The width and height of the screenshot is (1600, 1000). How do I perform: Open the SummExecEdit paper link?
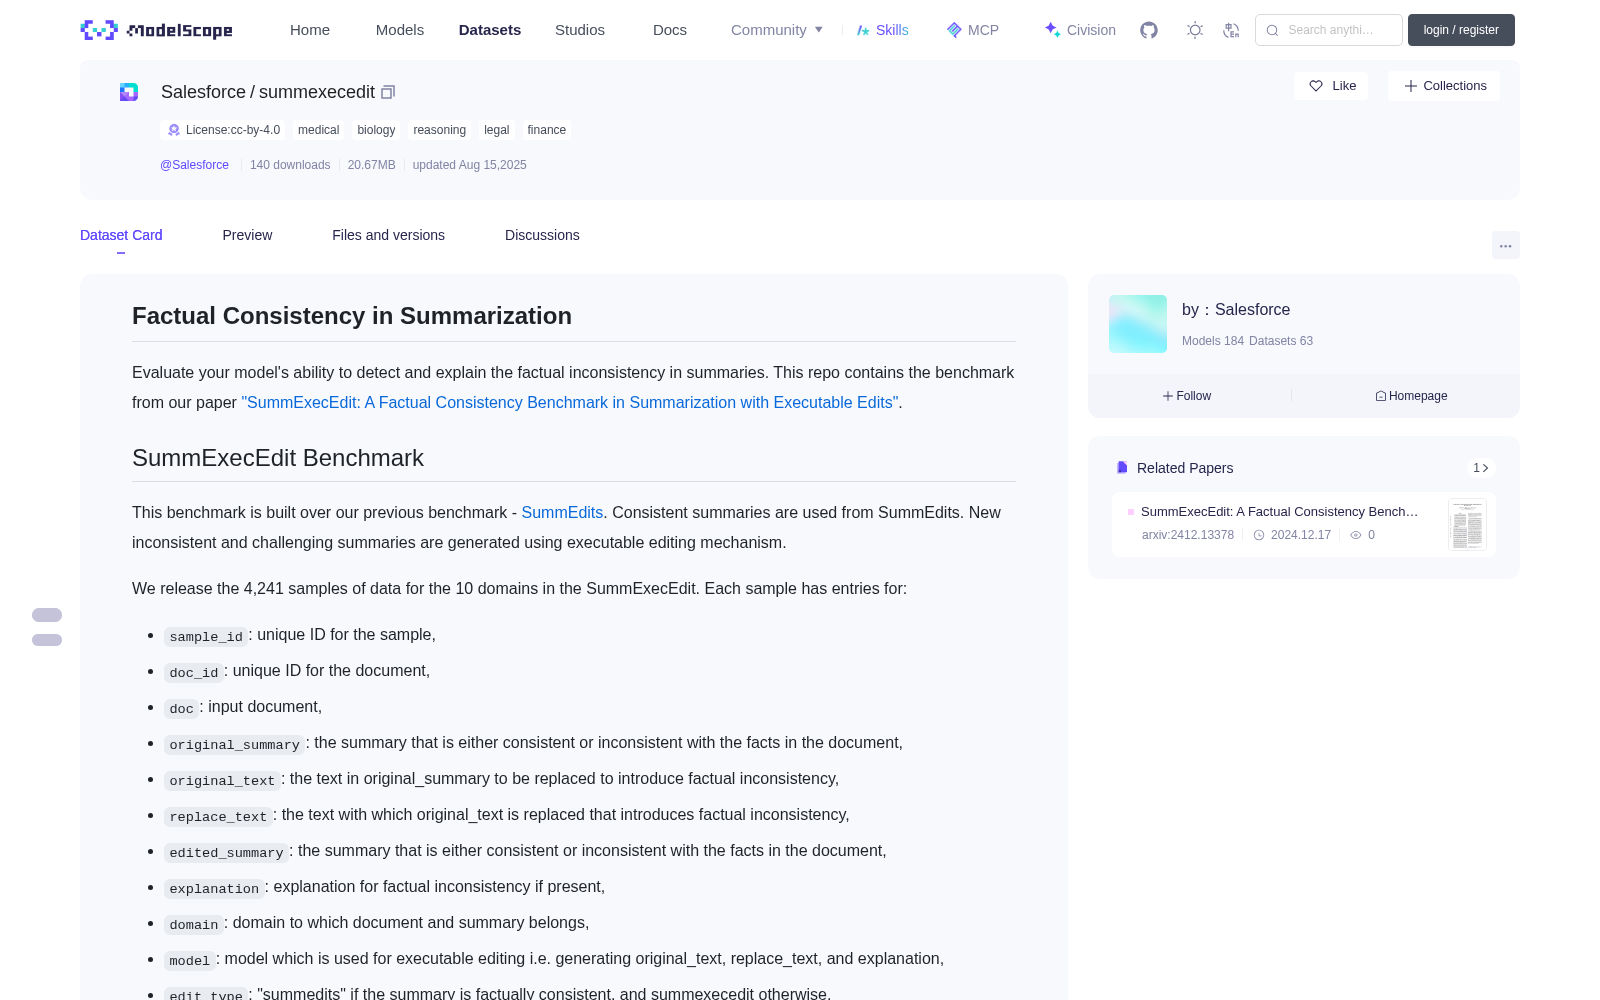(570, 402)
